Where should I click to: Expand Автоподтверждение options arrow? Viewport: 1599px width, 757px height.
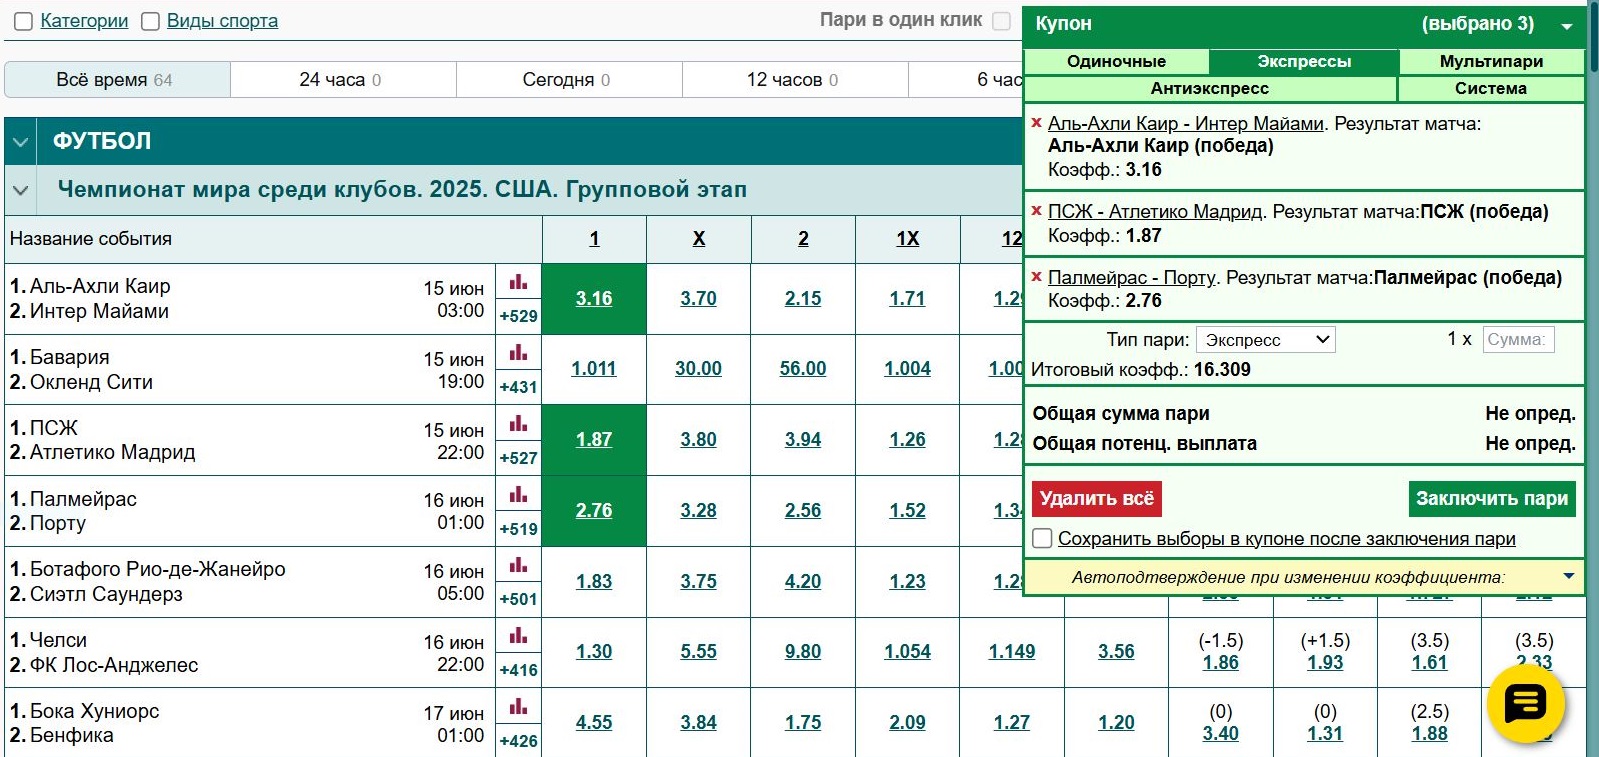pos(1568,576)
